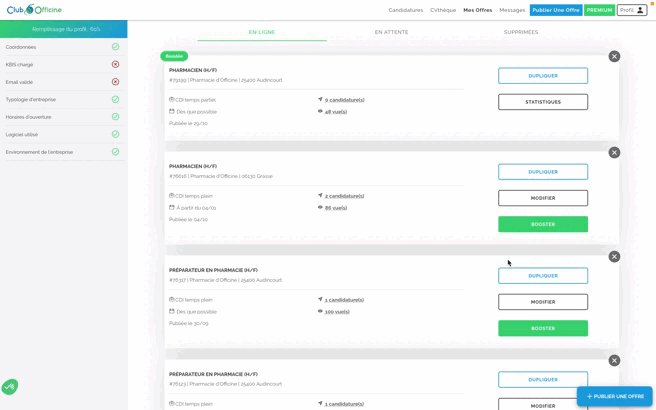Switch to the EN LIGNE tab
Image resolution: width=656 pixels, height=410 pixels.
point(262,32)
